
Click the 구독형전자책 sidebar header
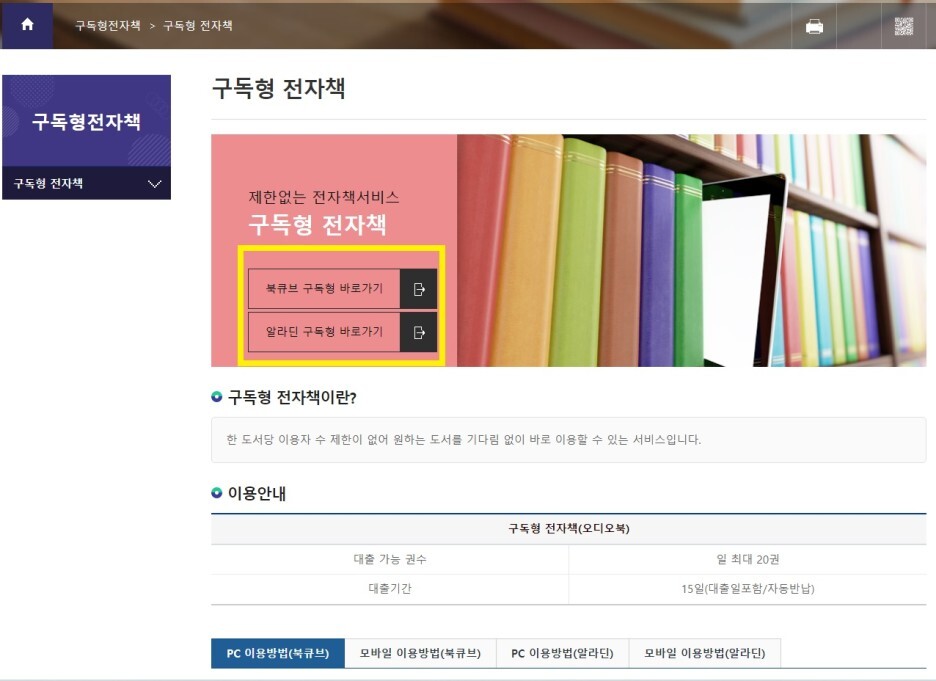tap(87, 121)
